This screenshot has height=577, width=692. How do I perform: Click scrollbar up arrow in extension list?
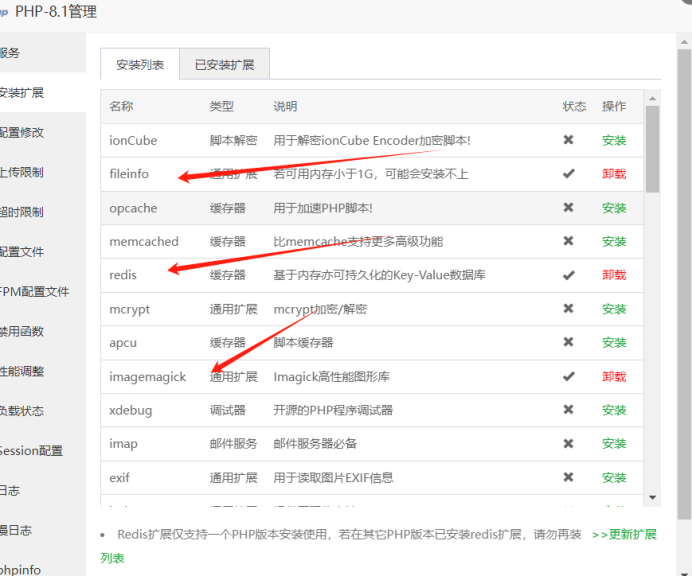click(653, 98)
